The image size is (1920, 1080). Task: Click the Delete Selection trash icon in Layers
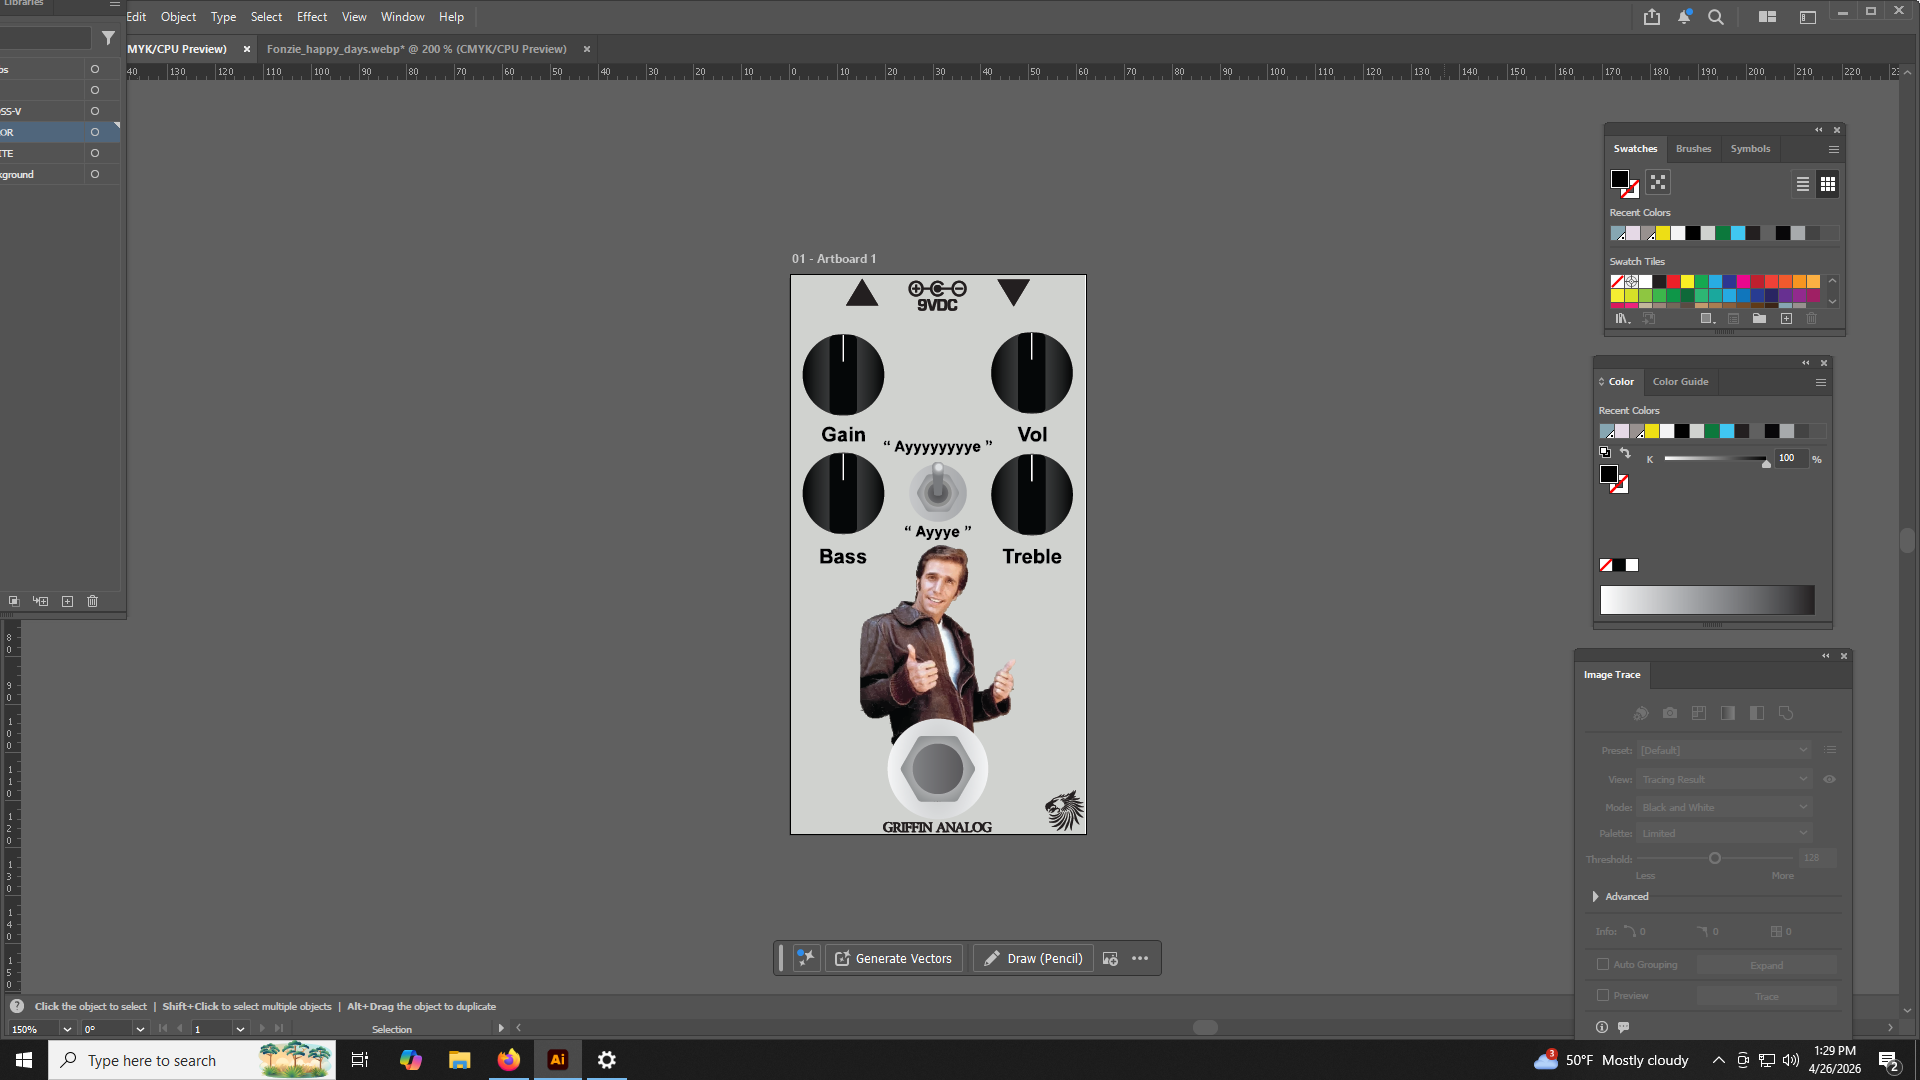click(x=92, y=602)
